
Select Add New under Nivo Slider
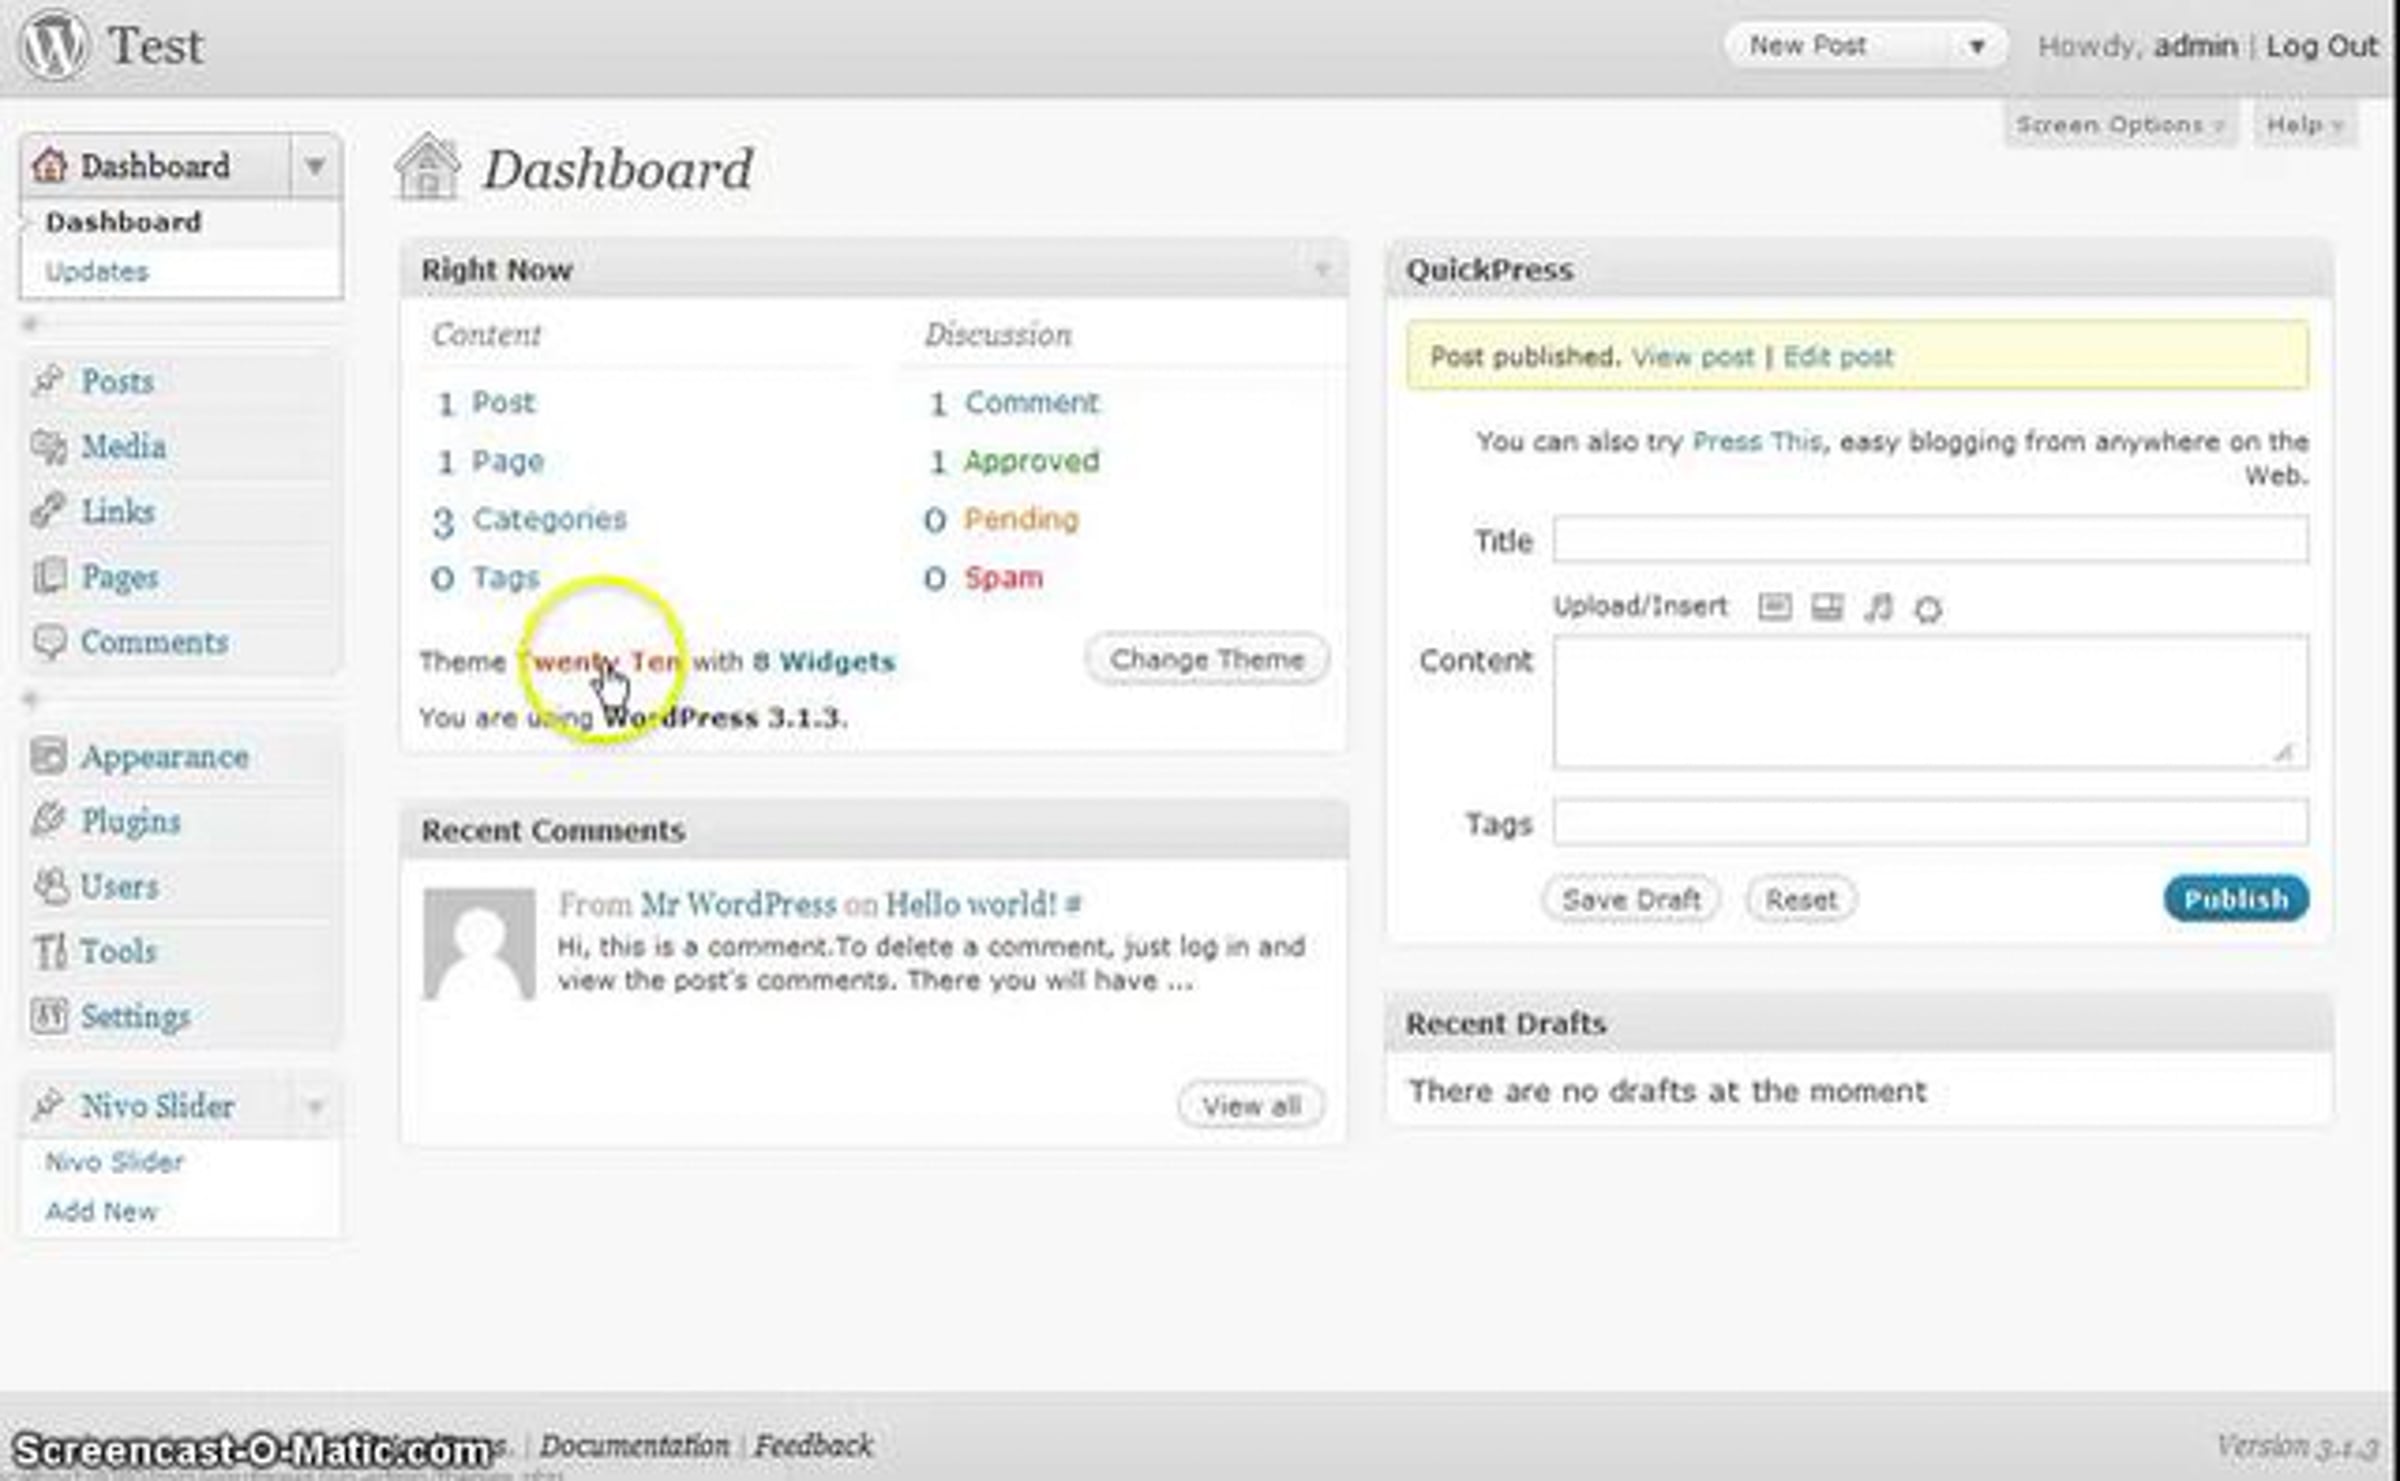(101, 1211)
